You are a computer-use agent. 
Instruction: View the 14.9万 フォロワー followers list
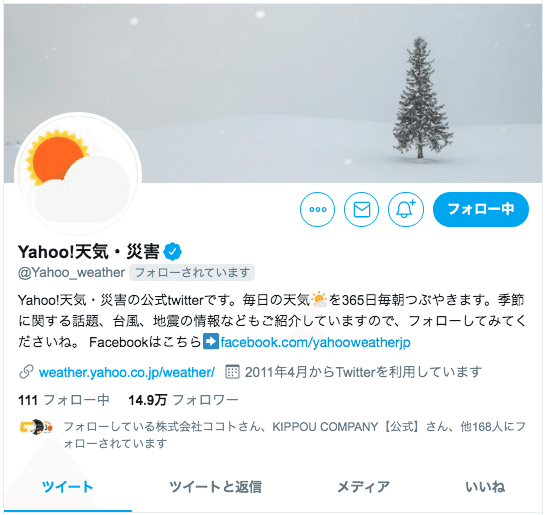183,400
